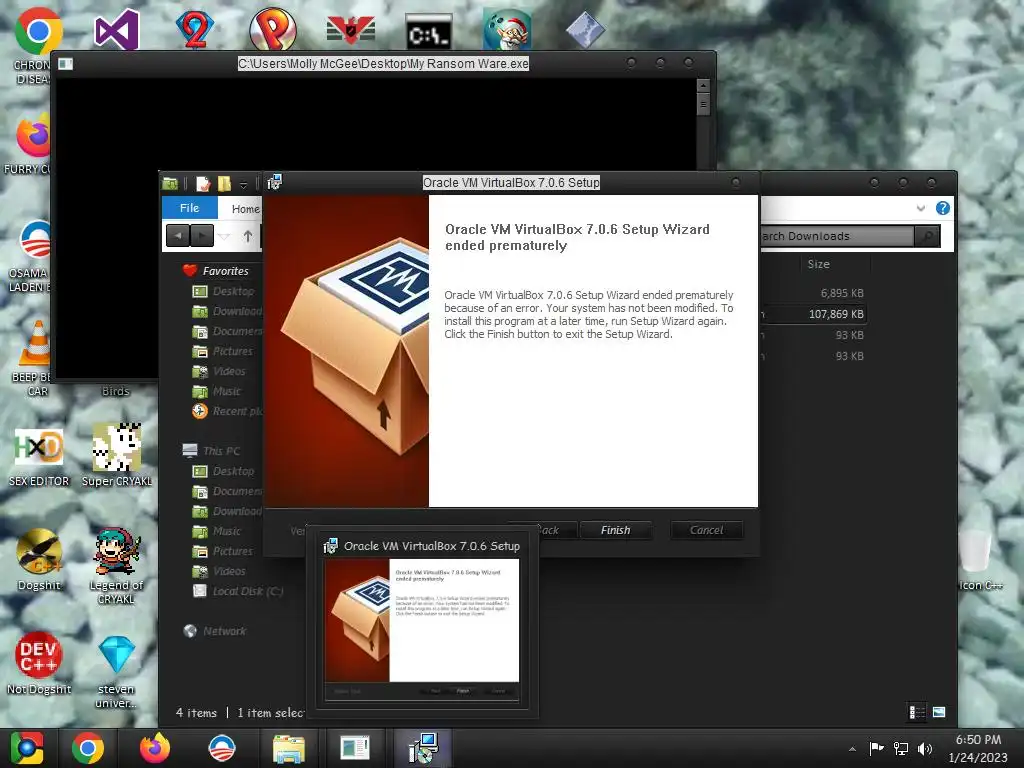Open the Home tab in File Explorer
1024x768 pixels.
(x=245, y=209)
